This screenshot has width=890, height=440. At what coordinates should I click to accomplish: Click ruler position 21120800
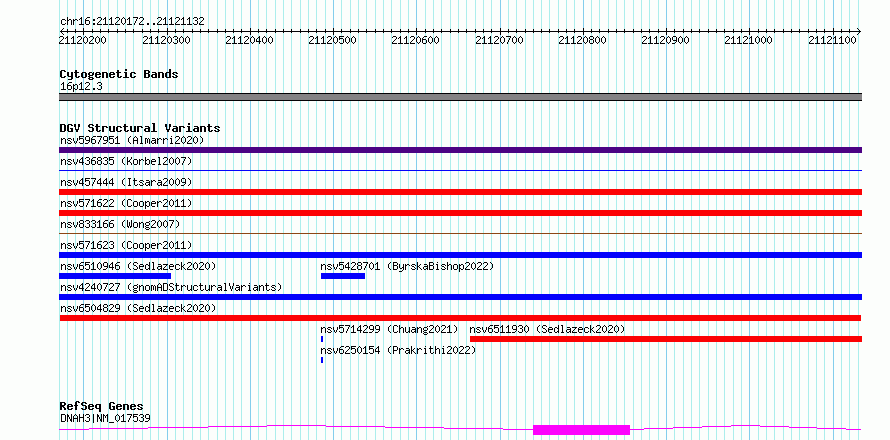(x=583, y=40)
